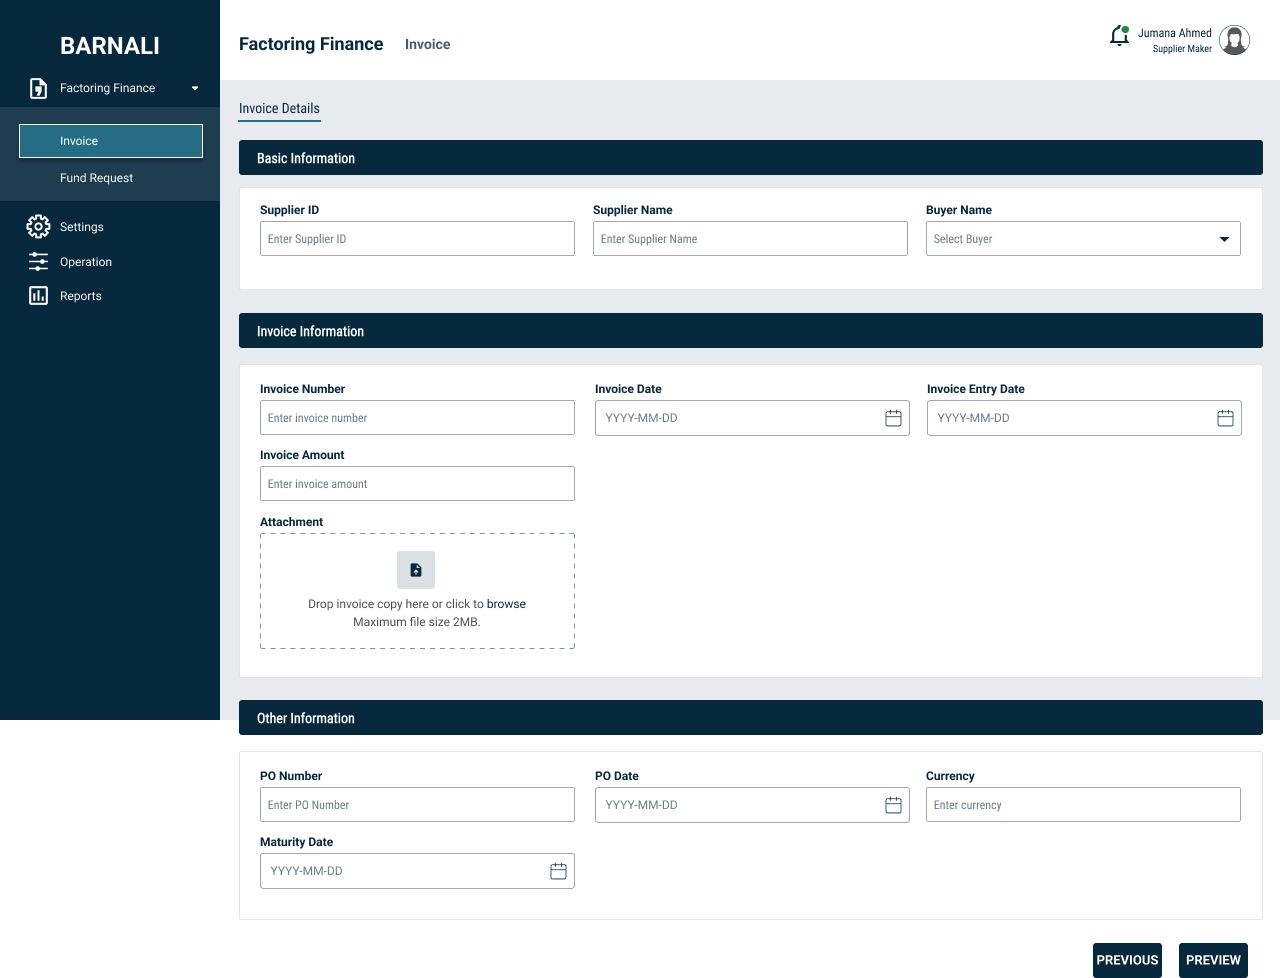Viewport: 1280px width, 978px height.
Task: Click the Settings gear icon
Action: point(38,227)
